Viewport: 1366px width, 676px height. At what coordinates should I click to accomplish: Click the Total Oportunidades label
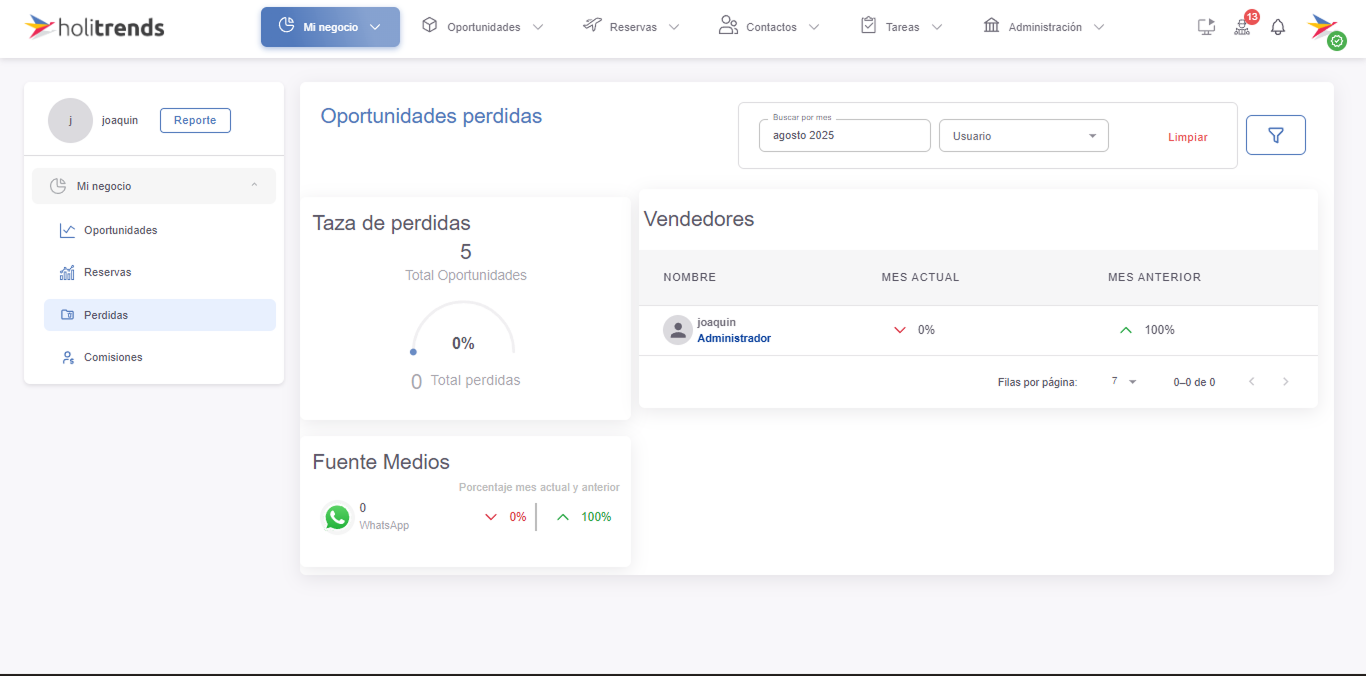(x=466, y=275)
